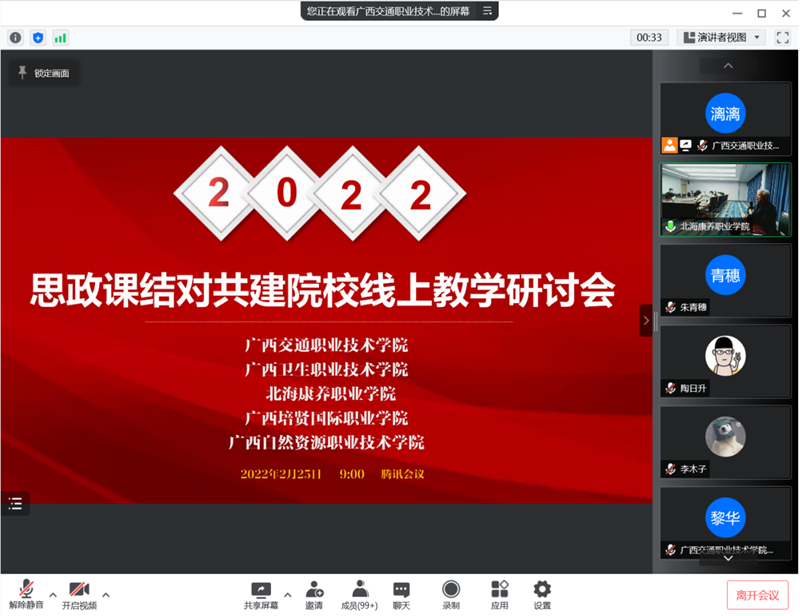Maximize the meeting window
This screenshot has width=800, height=616.
[x=761, y=13]
